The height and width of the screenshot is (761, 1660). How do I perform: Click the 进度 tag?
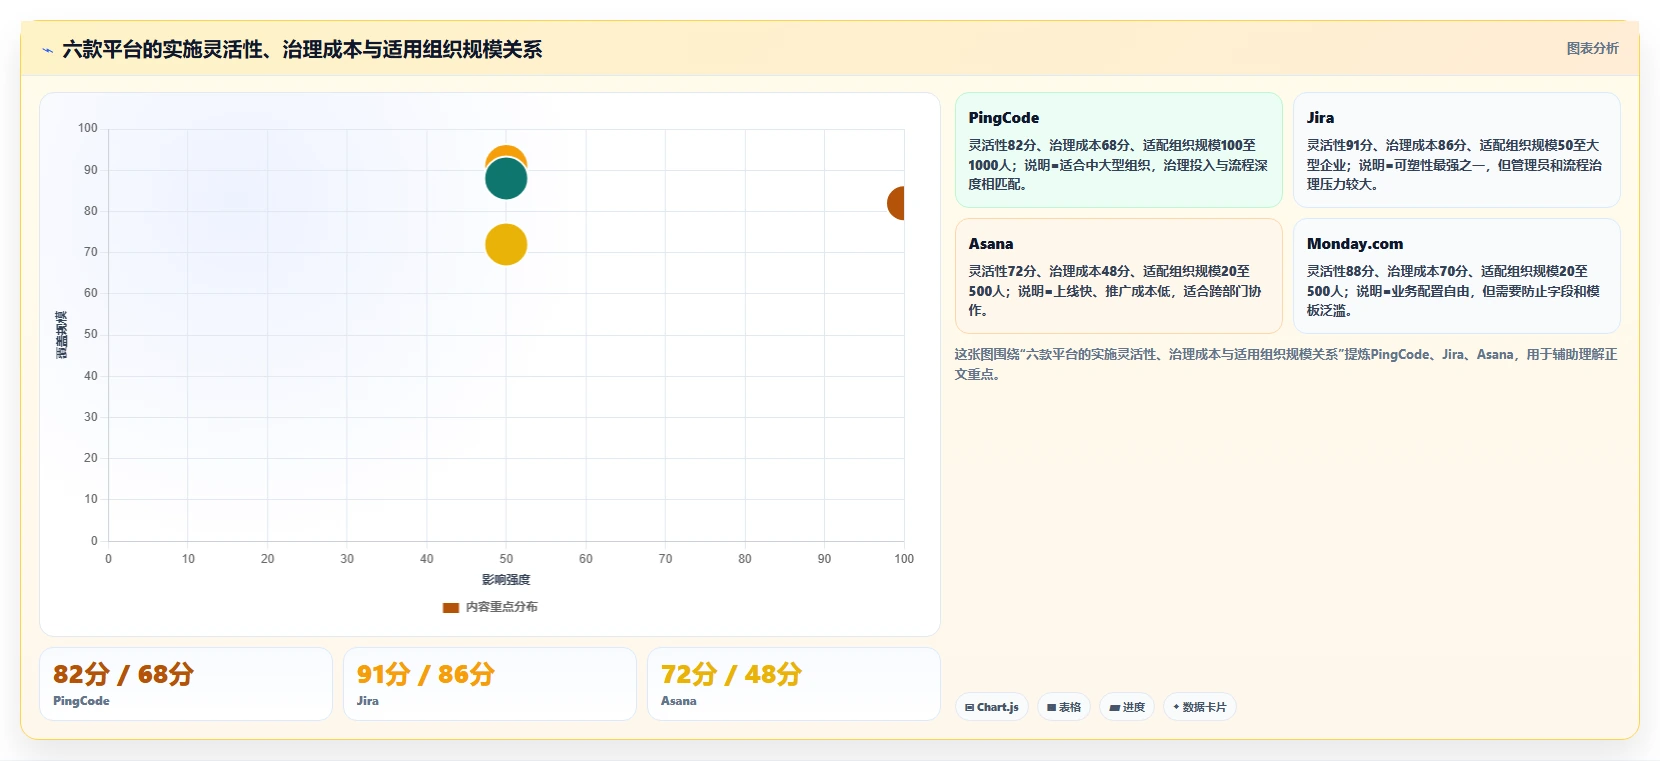coord(1126,707)
